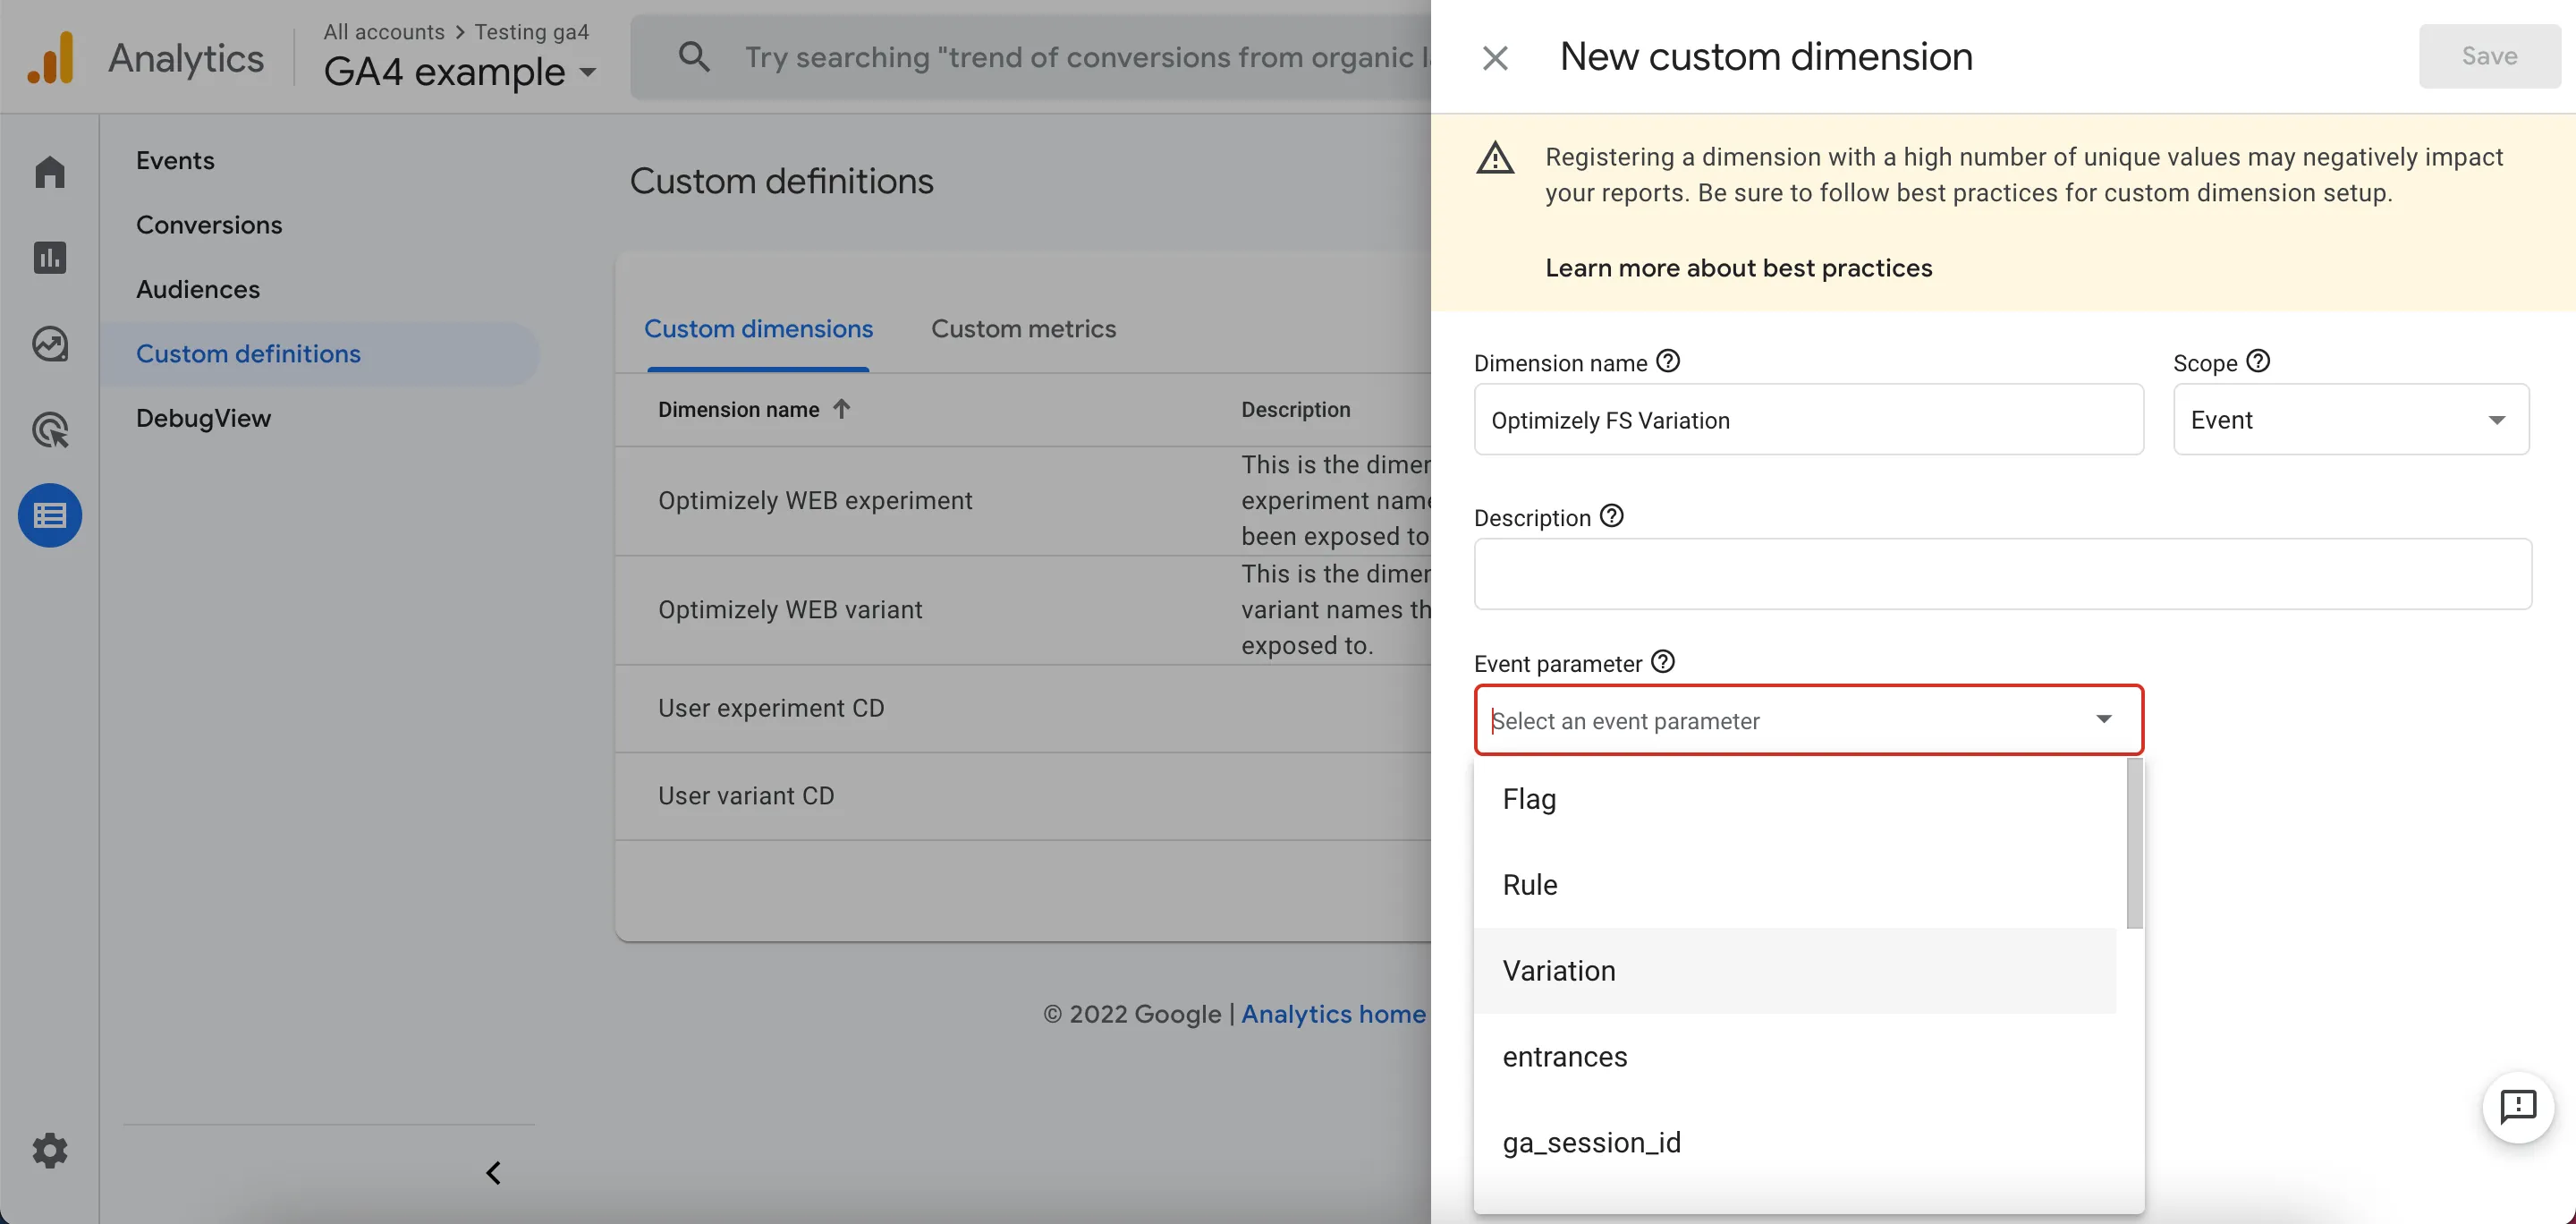
Task: Open the Home icon in sidebar
Action: (50, 171)
